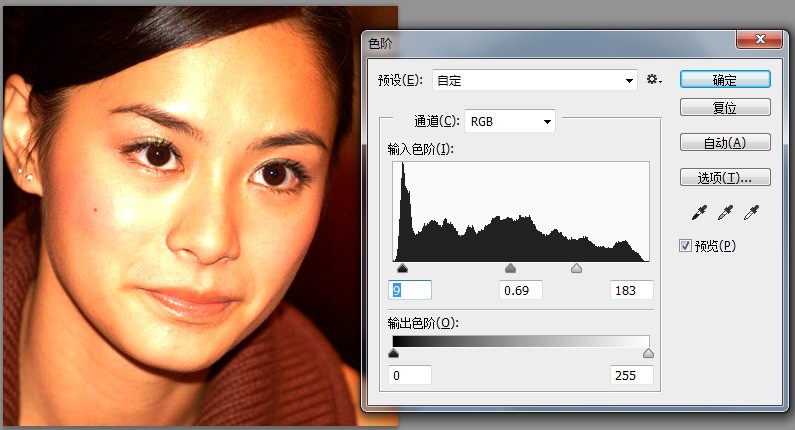Open the preset options gear menu

click(654, 80)
